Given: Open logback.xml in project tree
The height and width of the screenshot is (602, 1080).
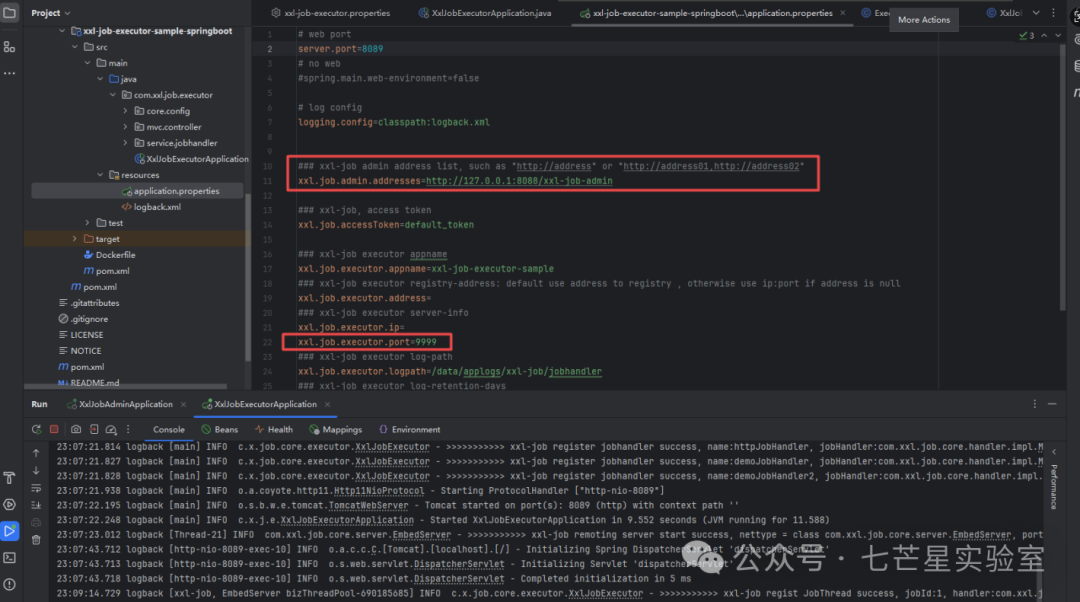Looking at the screenshot, I should coord(151,207).
